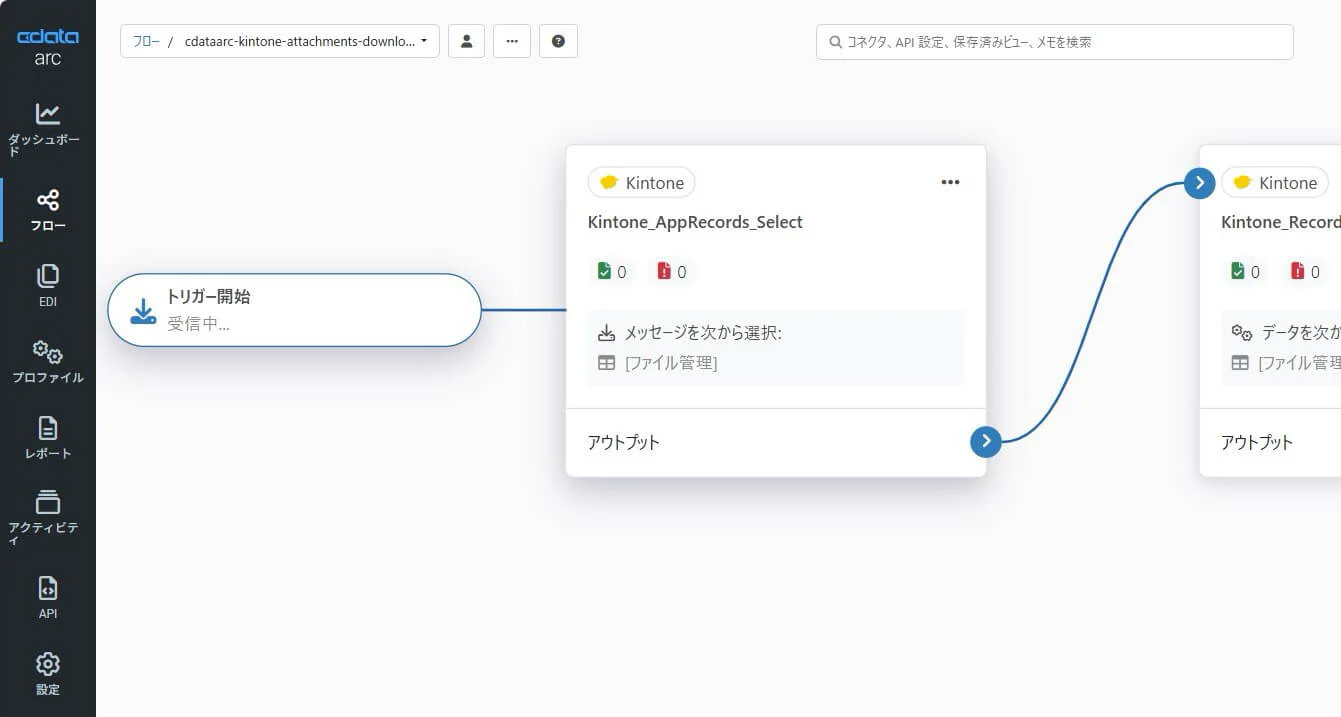This screenshot has height=717, width=1341.
Task: Click input arrow on second Kintone connector
Action: click(x=1199, y=182)
